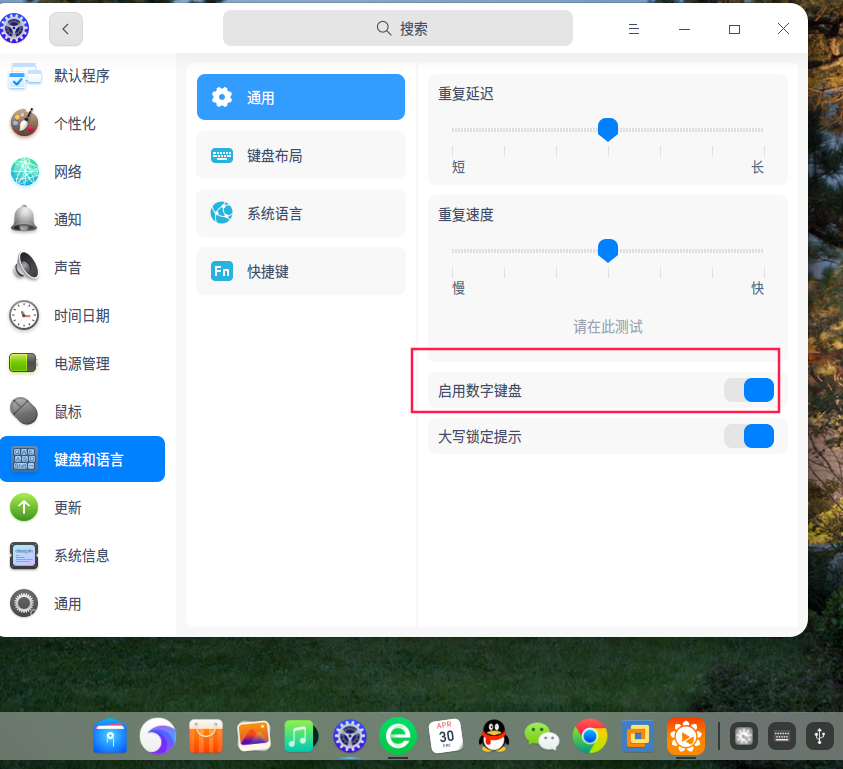Viewport: 843px width, 769px height.
Task: Open the App Store bag icon in the dock
Action: (x=206, y=736)
